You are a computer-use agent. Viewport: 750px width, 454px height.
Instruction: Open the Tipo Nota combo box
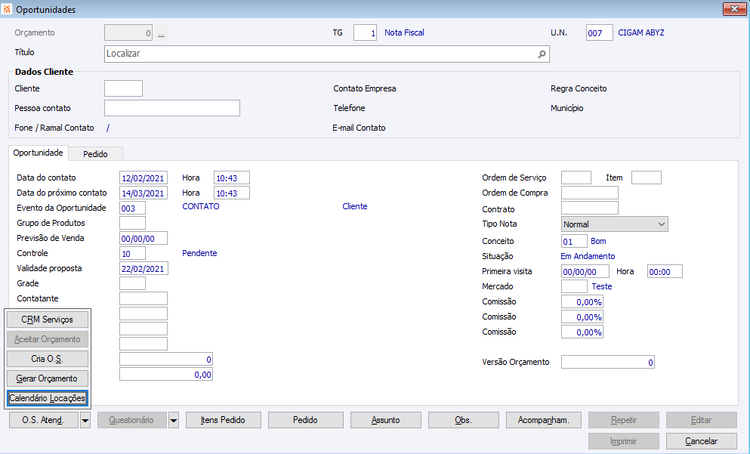(614, 224)
